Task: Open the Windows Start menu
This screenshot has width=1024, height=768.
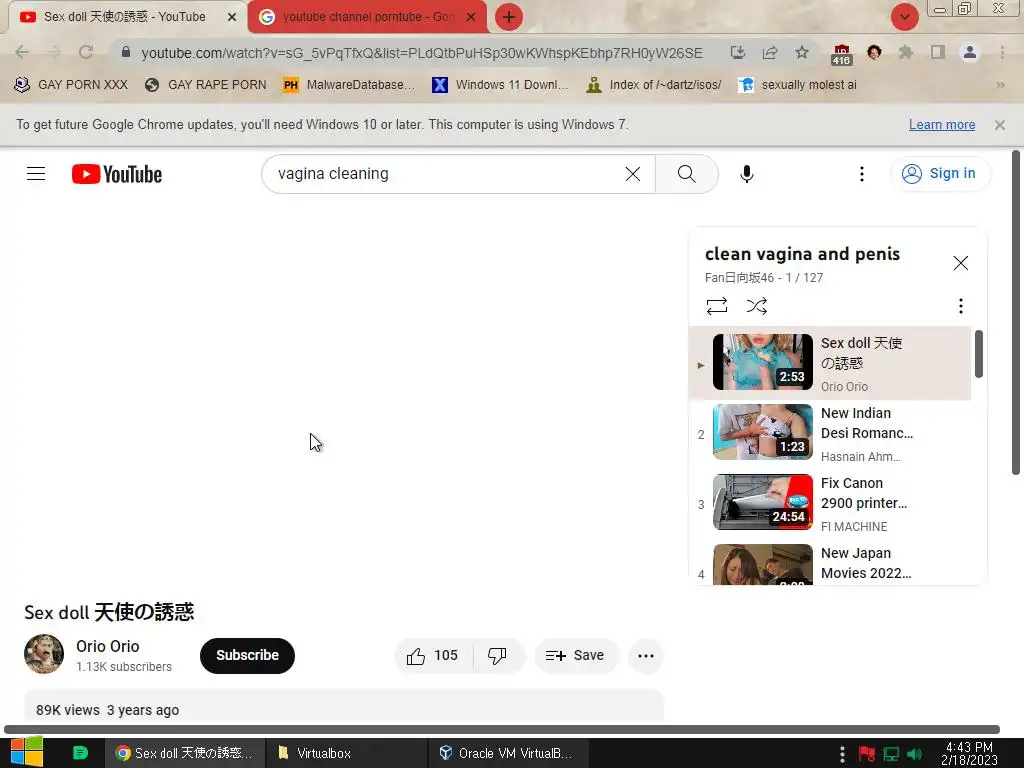Action: [26, 752]
